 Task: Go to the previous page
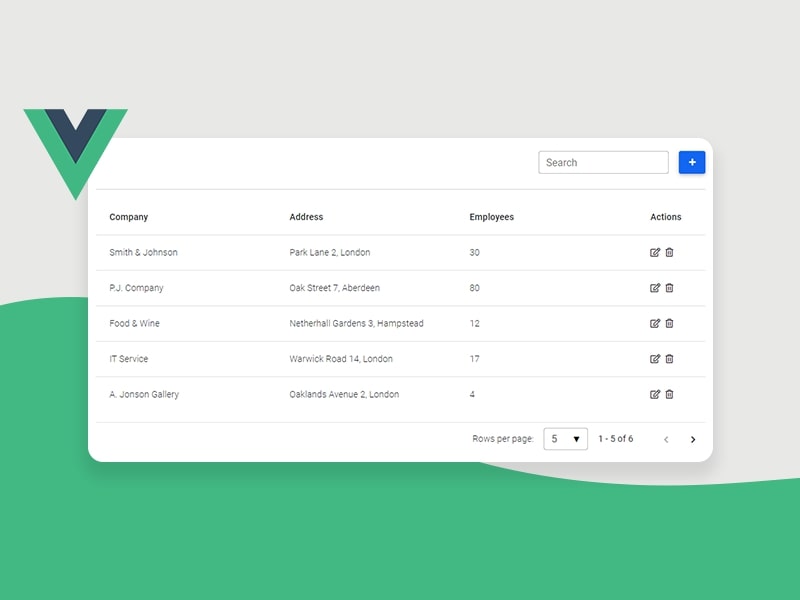[x=666, y=439]
